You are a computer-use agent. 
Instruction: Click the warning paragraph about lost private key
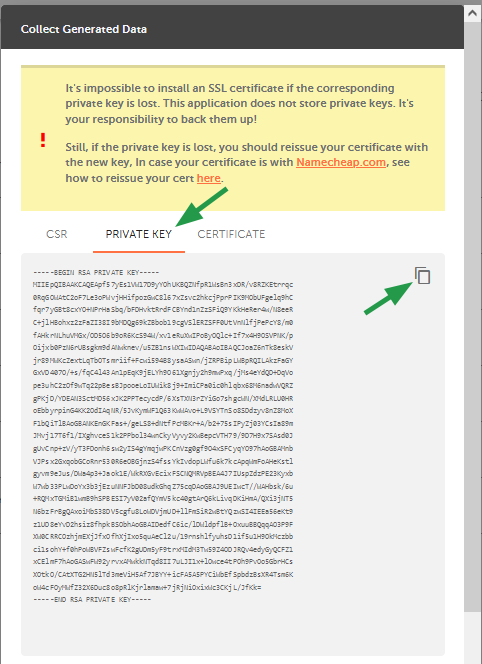pyautogui.click(x=239, y=103)
